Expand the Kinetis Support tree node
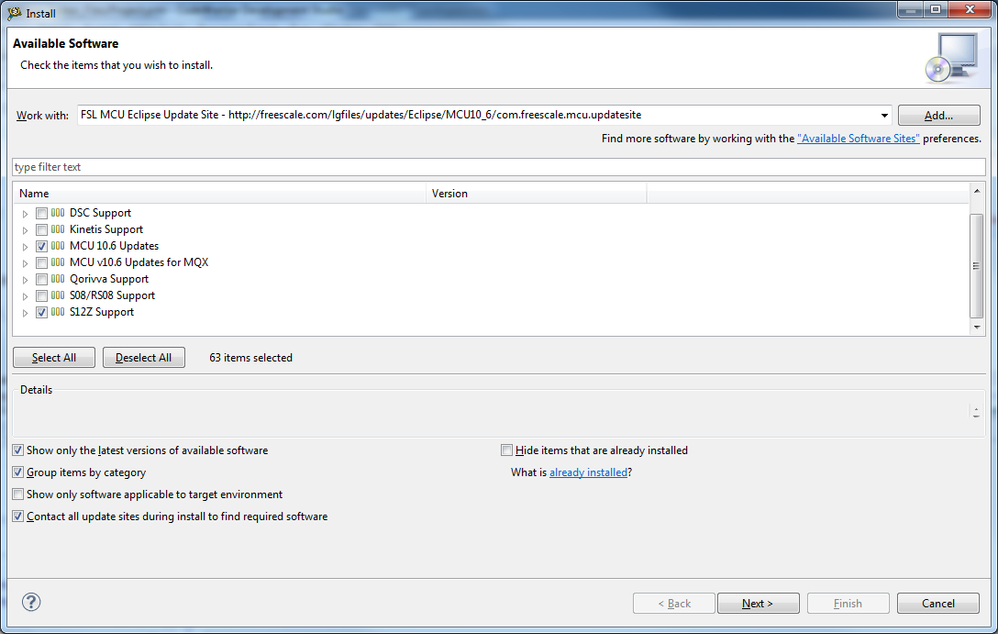The image size is (998, 634). 25,230
